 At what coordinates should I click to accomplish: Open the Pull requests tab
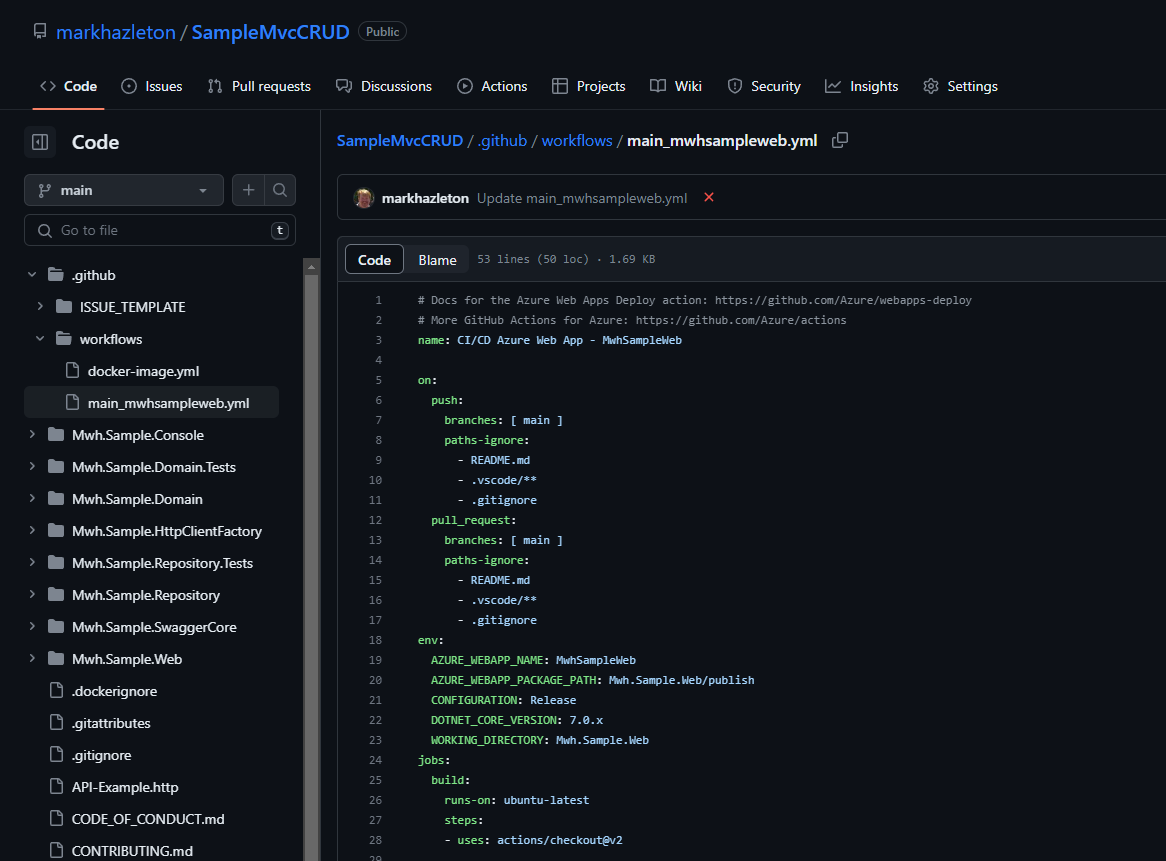(x=259, y=86)
